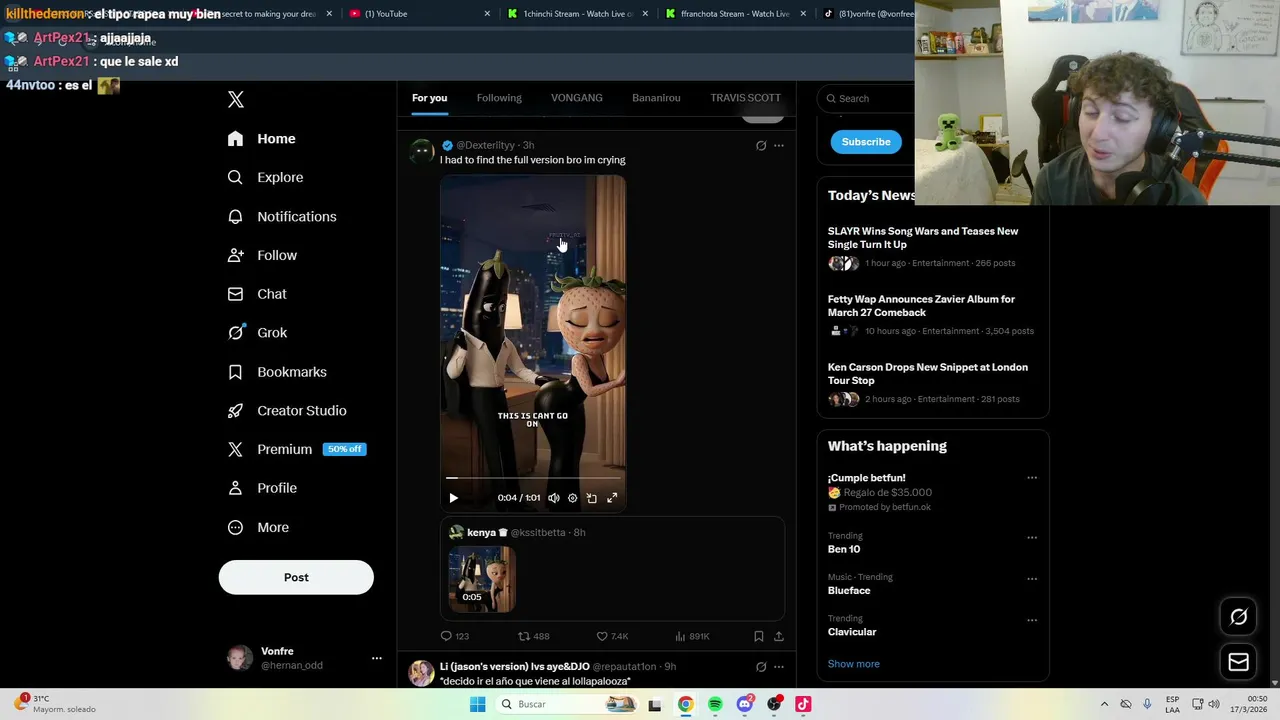Click the Post button
This screenshot has height=720, width=1280.
[x=296, y=577]
